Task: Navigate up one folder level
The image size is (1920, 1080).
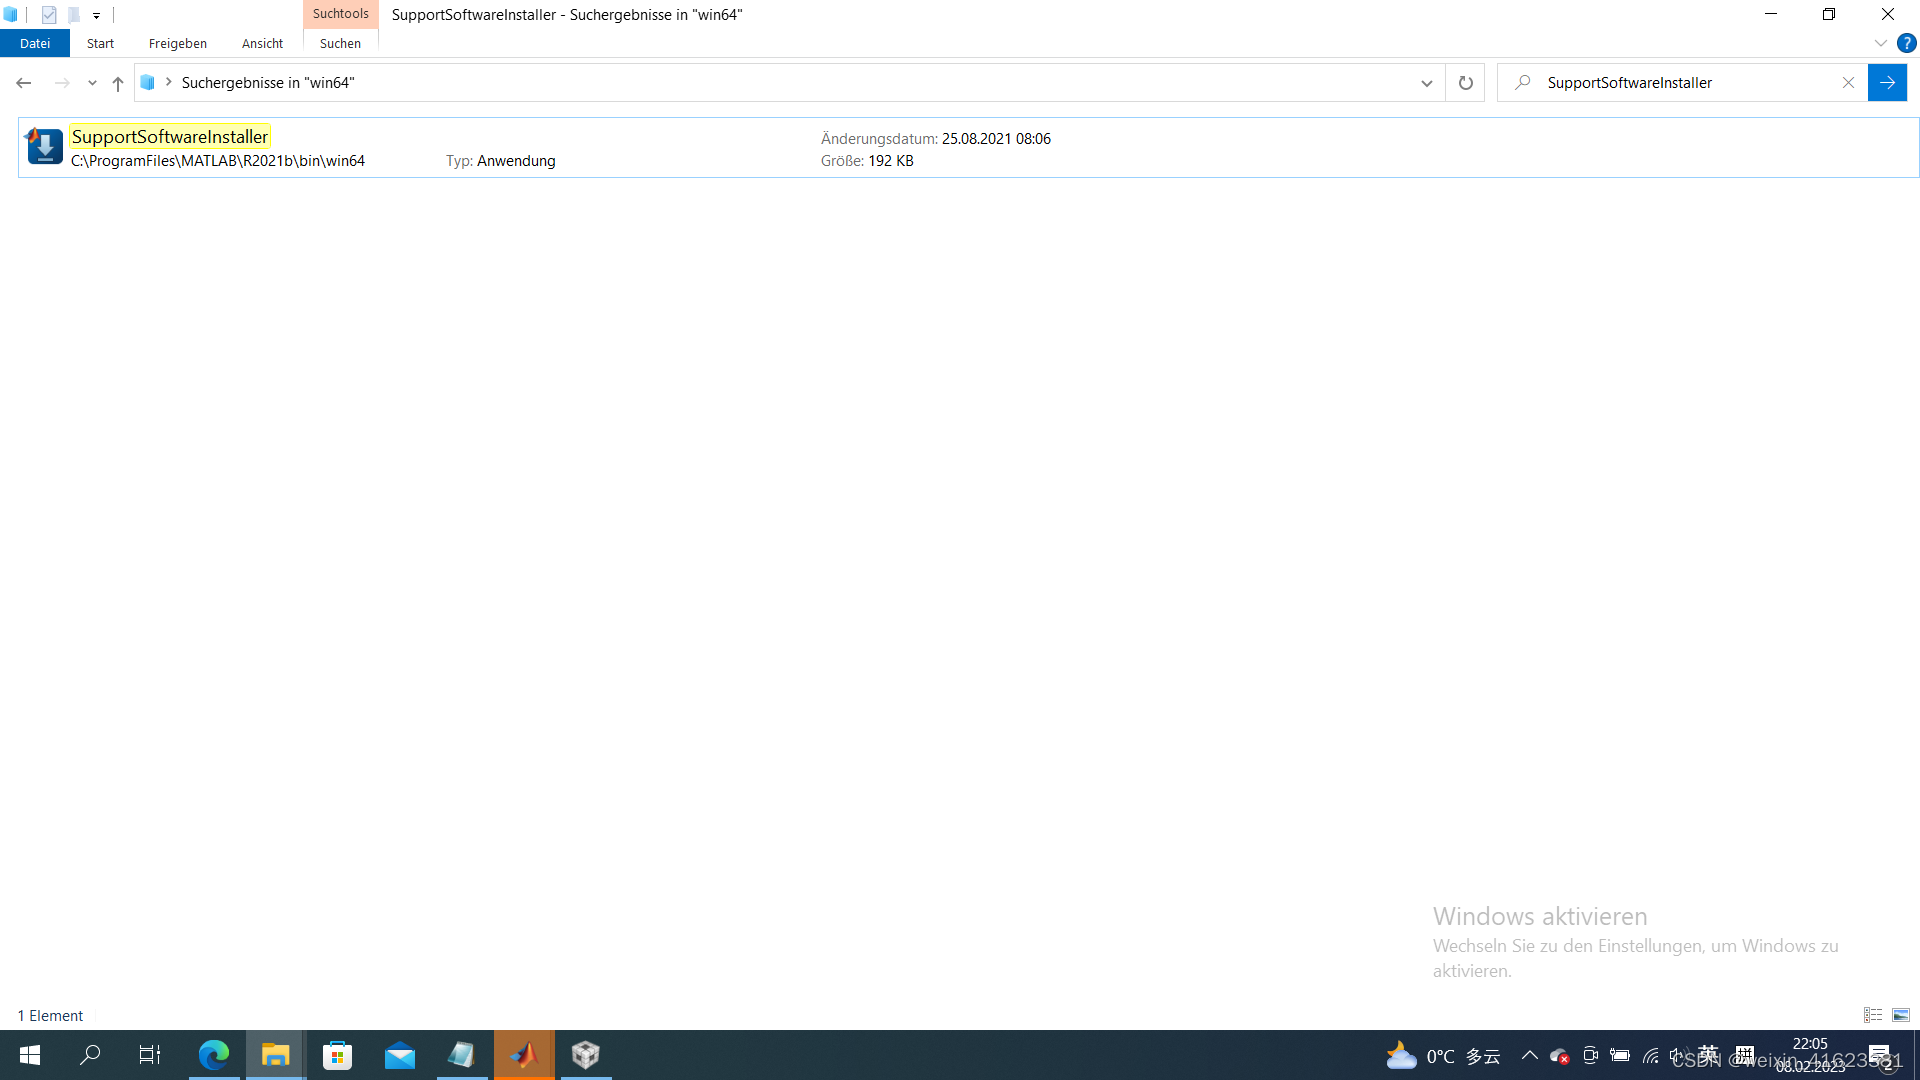Action: point(117,83)
